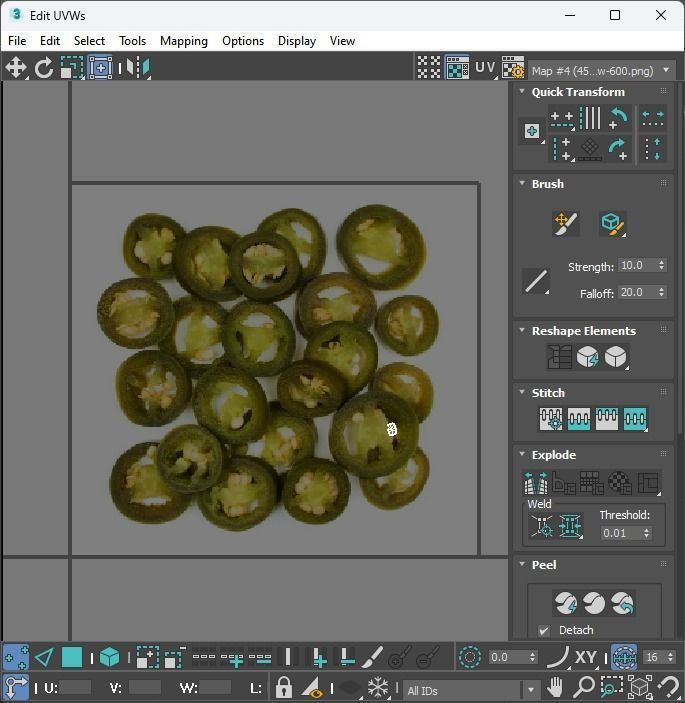Toggle the Detach checkbox
This screenshot has height=703, width=685.
click(544, 630)
